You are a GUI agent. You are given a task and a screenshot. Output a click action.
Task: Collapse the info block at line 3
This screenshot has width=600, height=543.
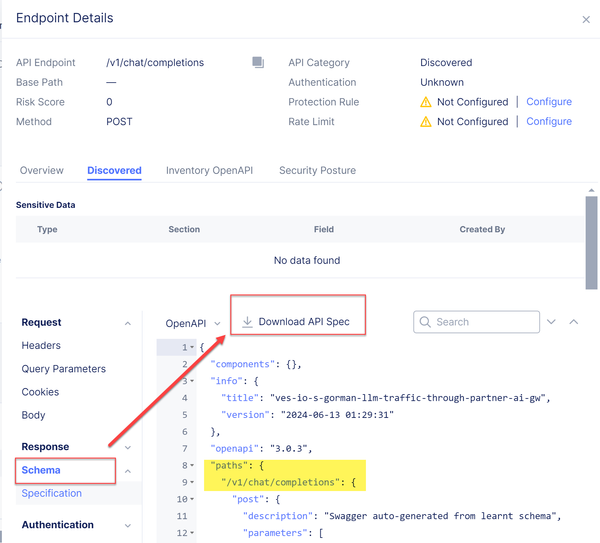tap(191, 381)
